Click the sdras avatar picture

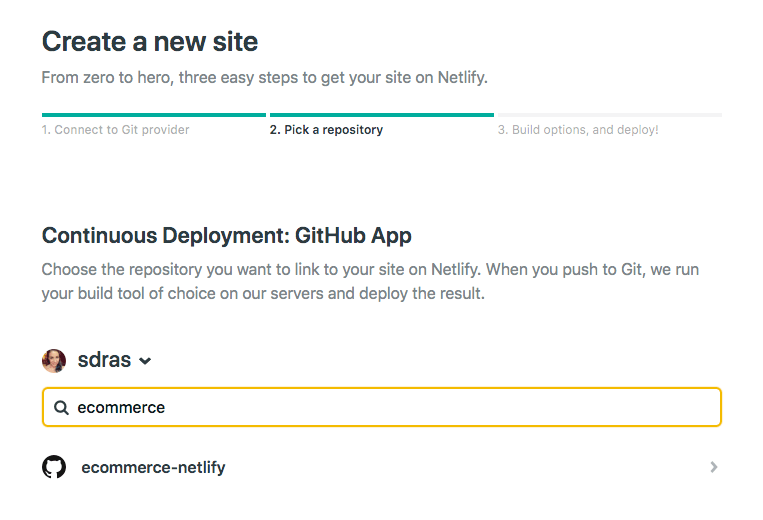click(x=54, y=361)
